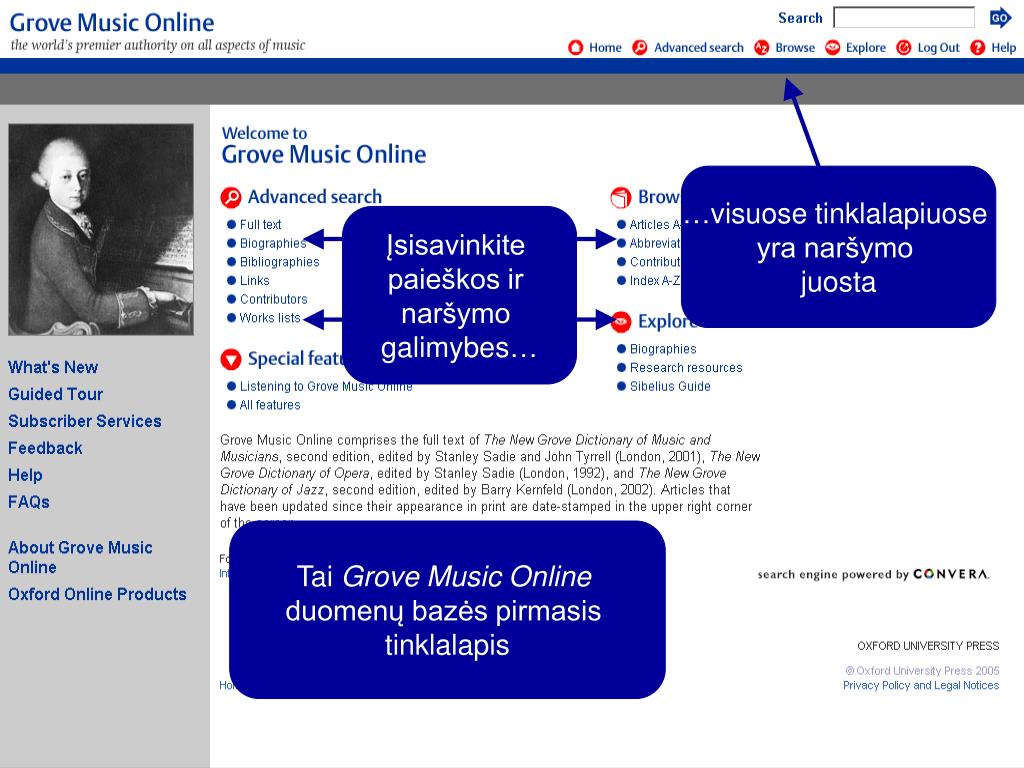Screen dimensions: 1024x768
Task: Open the FAQs sidebar link
Action: (29, 502)
